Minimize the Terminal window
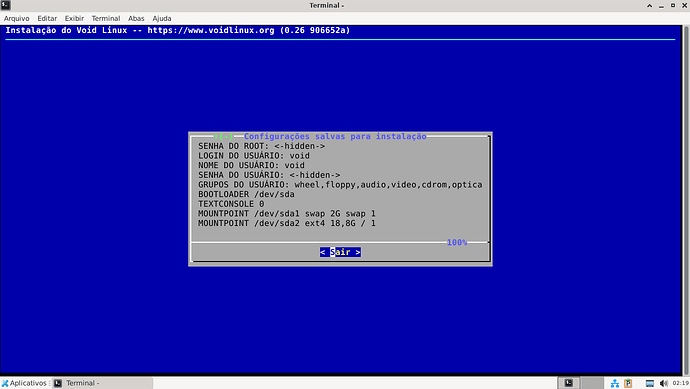The image size is (690, 389). [661, 5]
